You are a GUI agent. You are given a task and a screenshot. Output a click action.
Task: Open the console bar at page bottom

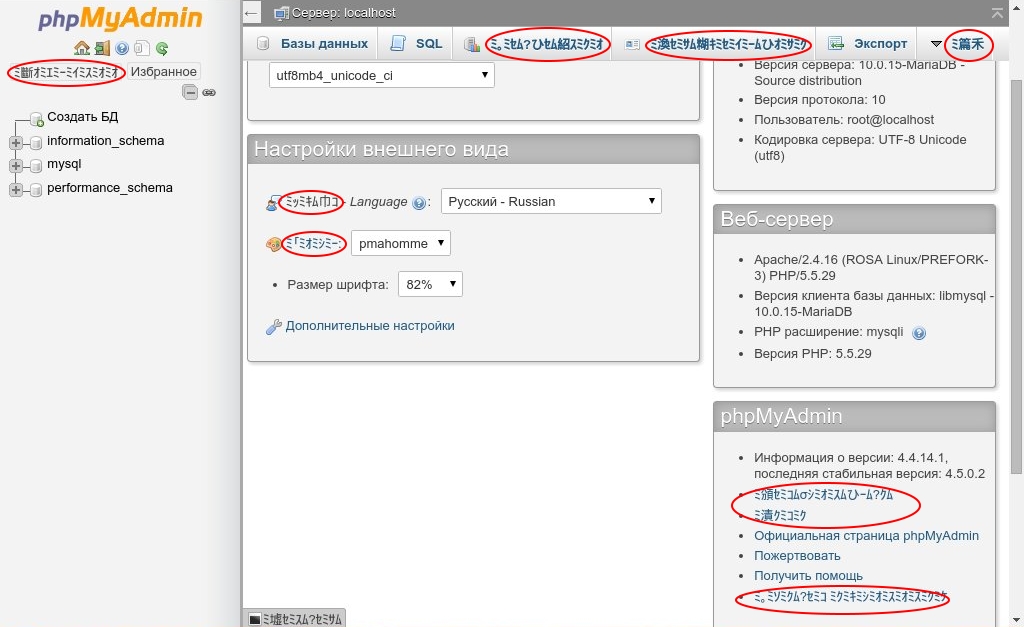pyautogui.click(x=296, y=619)
